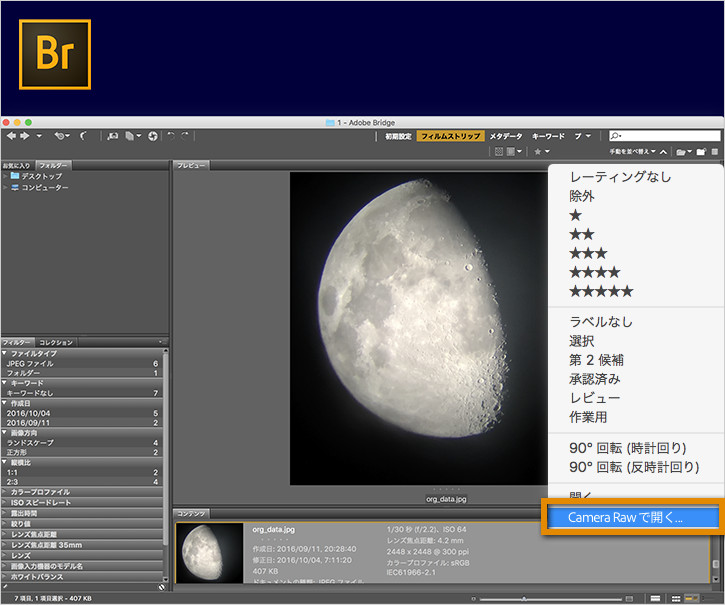Select the フィルムストリップ workspace
725x605 pixels.
pyautogui.click(x=451, y=136)
